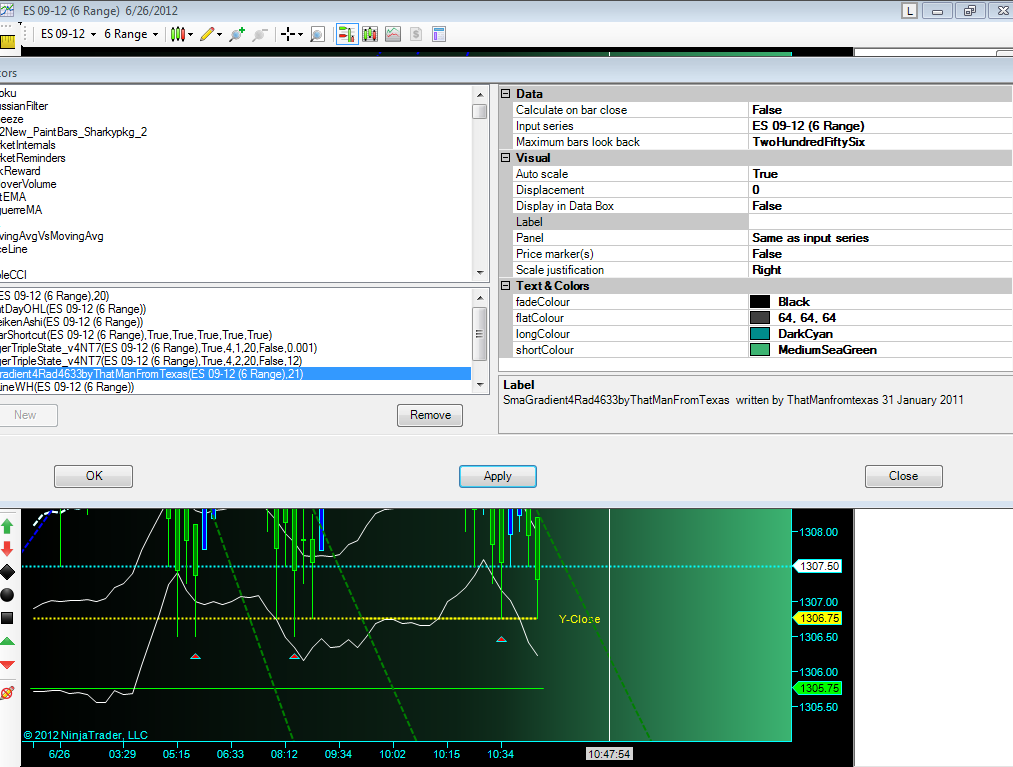Click the Input series ES 09-12 value
1013x767 pixels.
pos(880,126)
